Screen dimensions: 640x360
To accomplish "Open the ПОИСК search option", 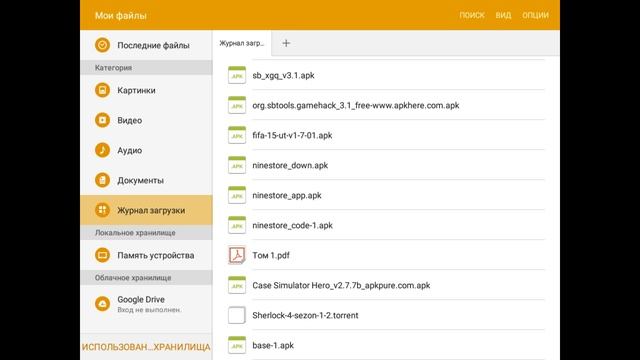I will pyautogui.click(x=472, y=15).
